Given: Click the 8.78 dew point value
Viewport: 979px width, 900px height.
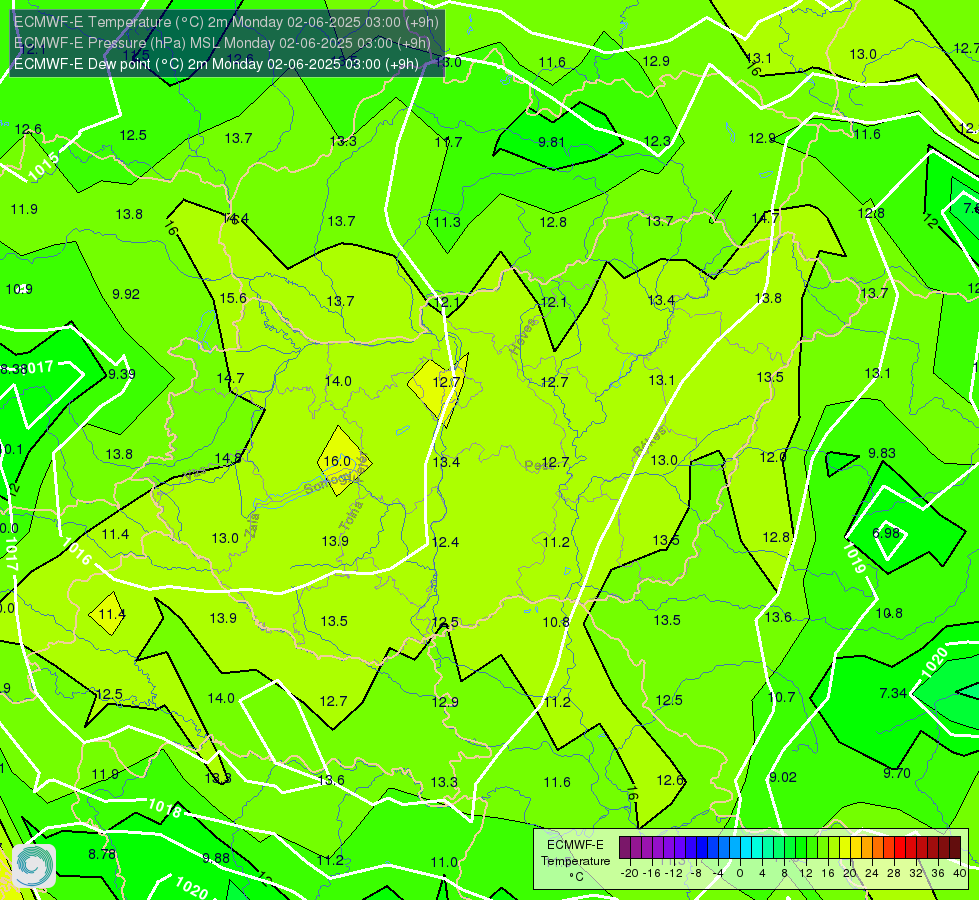Looking at the screenshot, I should [102, 854].
